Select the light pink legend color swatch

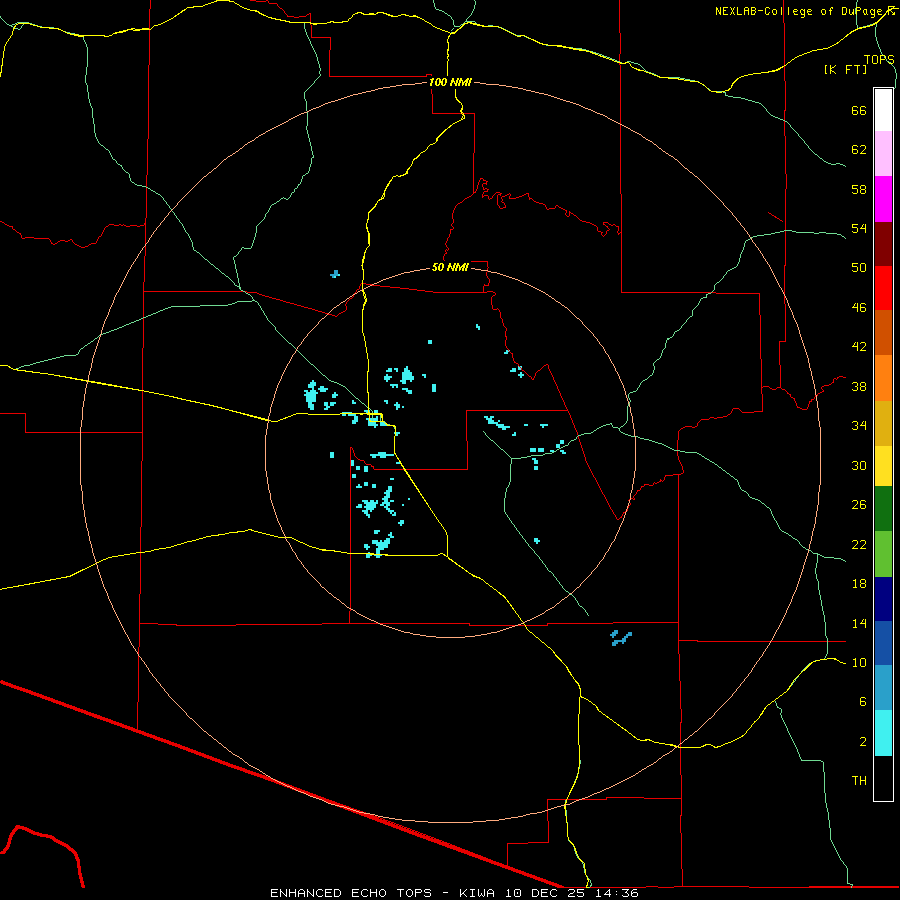[883, 154]
